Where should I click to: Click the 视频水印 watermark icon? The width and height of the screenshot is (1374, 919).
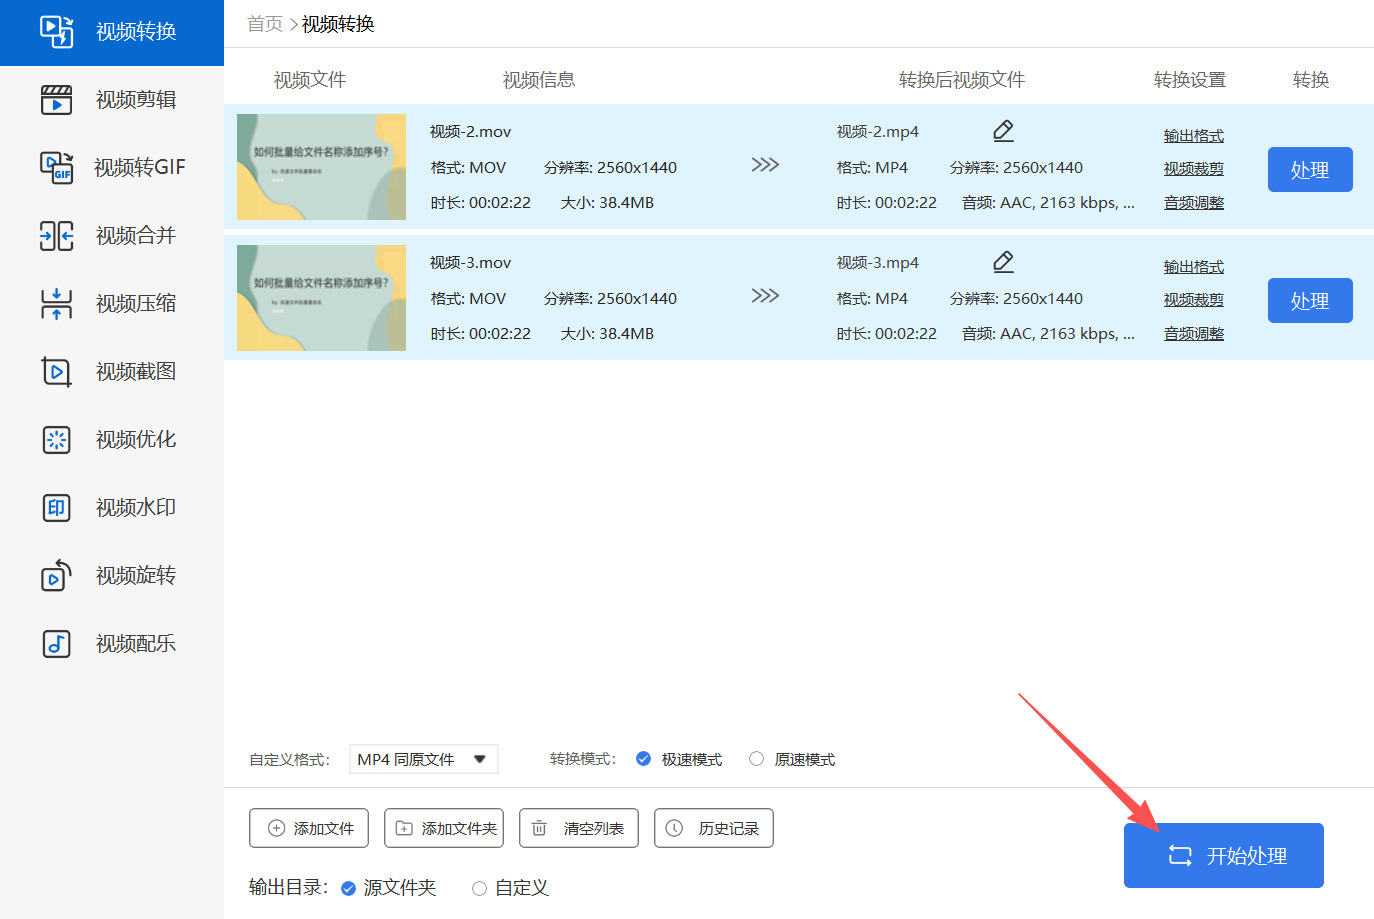(x=56, y=507)
